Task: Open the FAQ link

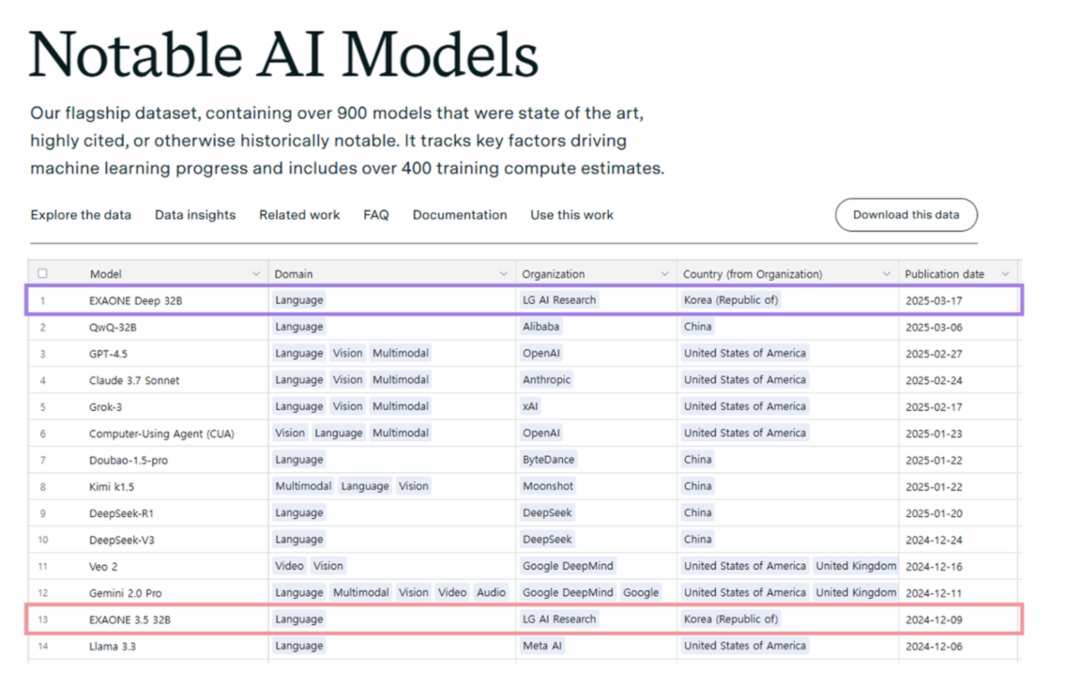Action: pyautogui.click(x=376, y=214)
